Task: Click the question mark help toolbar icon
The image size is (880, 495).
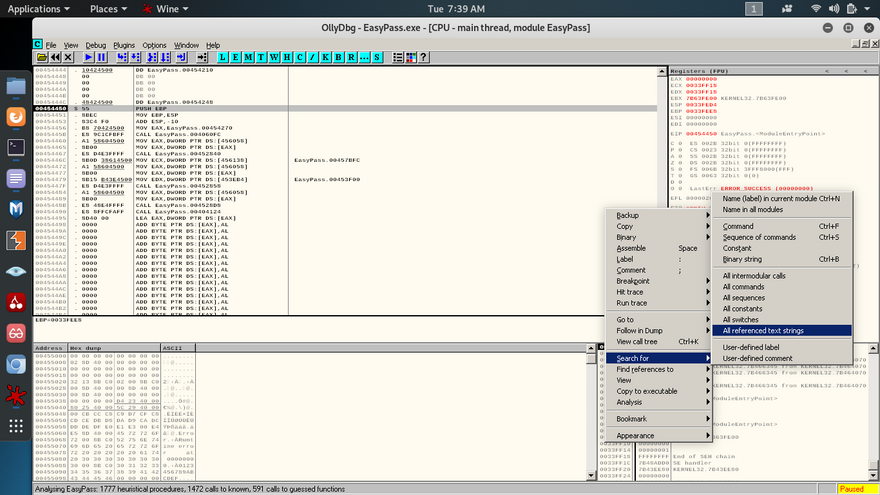Action: point(424,57)
